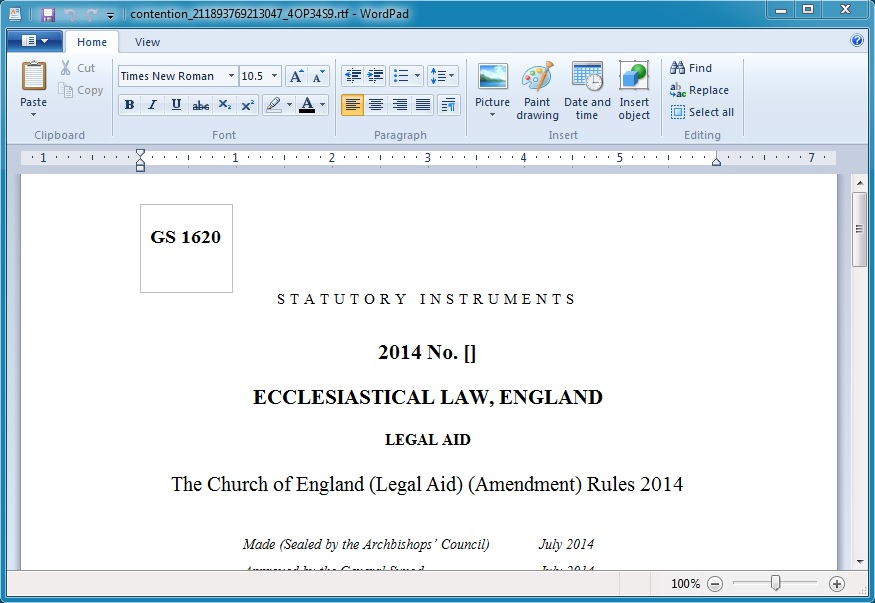875x603 pixels.
Task: Open the Paragraph settings icon
Action: point(449,105)
